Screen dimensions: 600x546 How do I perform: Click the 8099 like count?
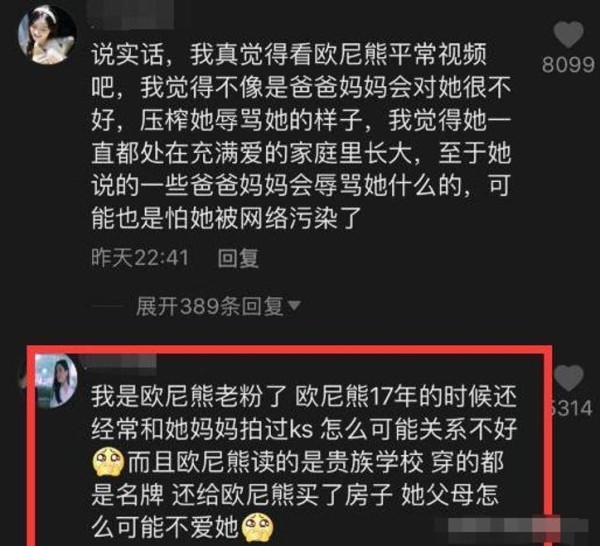coord(568,65)
